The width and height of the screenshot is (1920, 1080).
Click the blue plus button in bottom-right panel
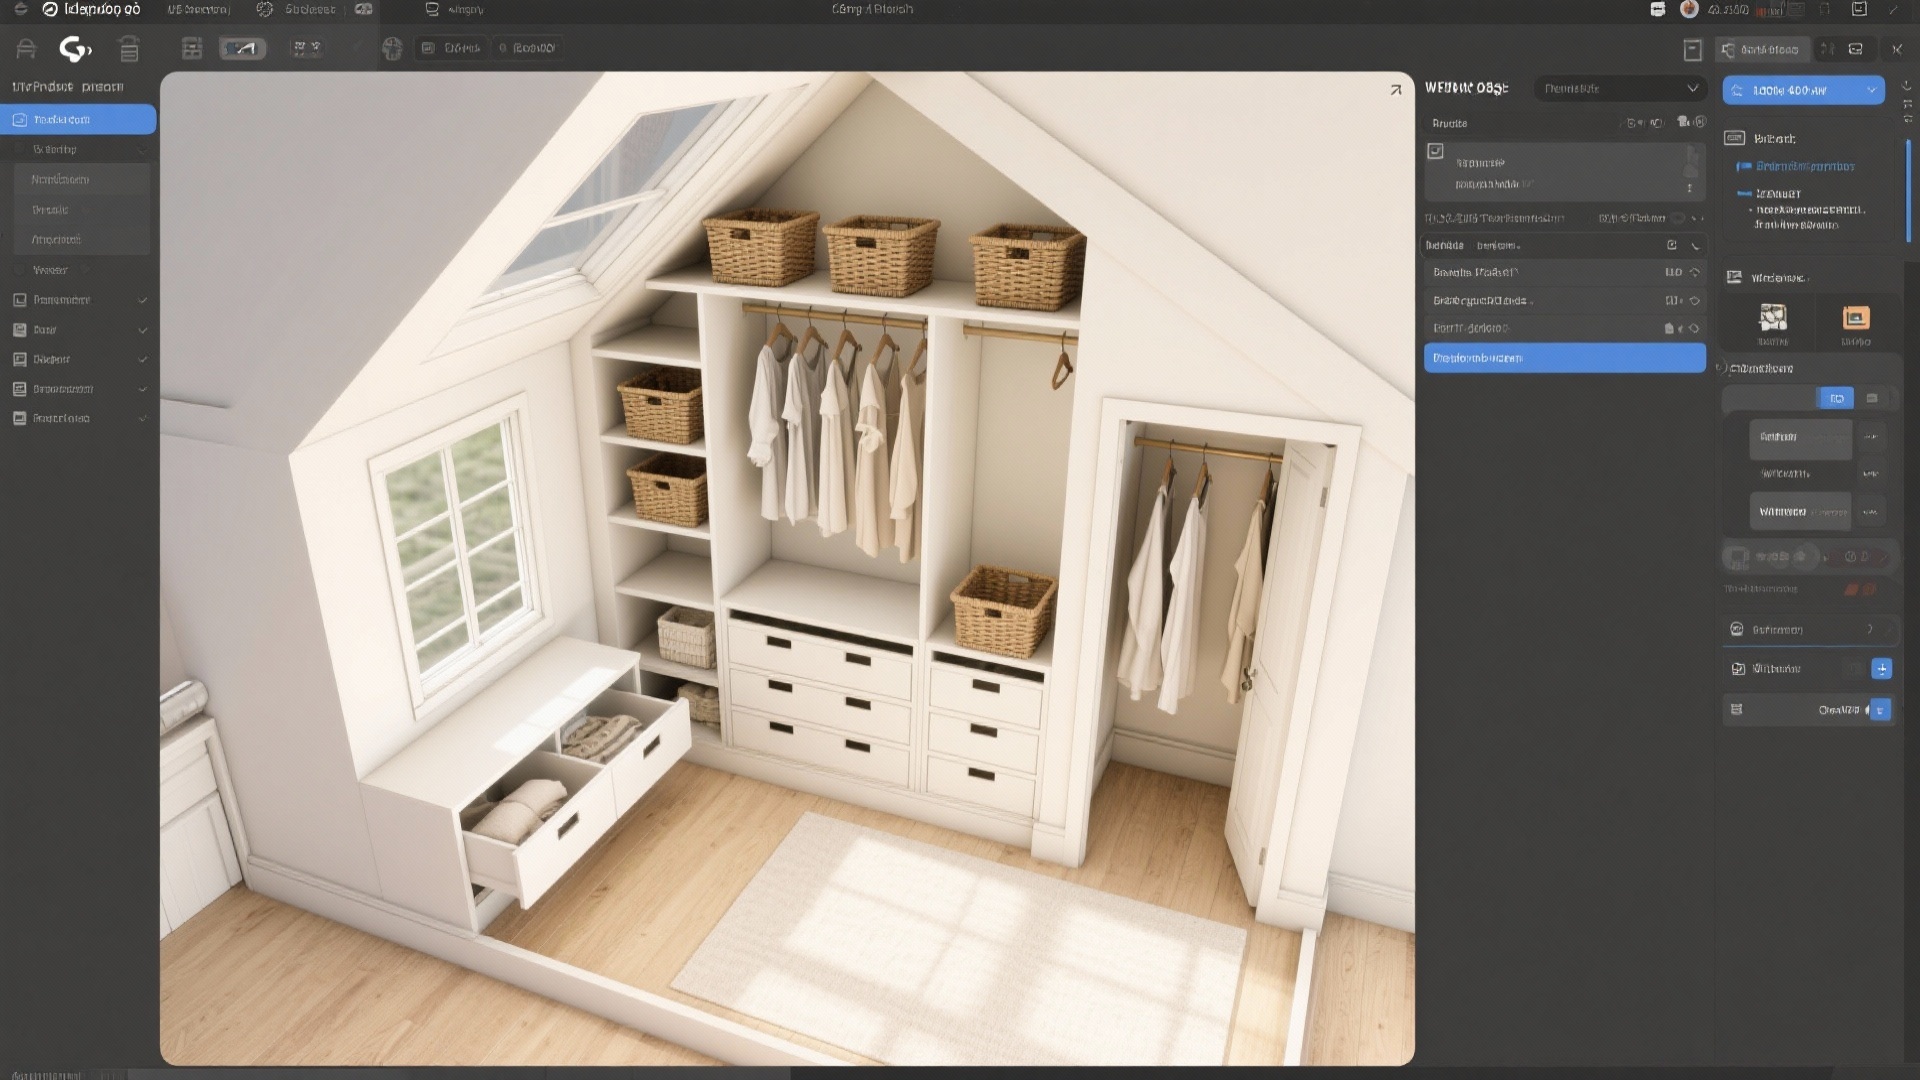click(1881, 669)
